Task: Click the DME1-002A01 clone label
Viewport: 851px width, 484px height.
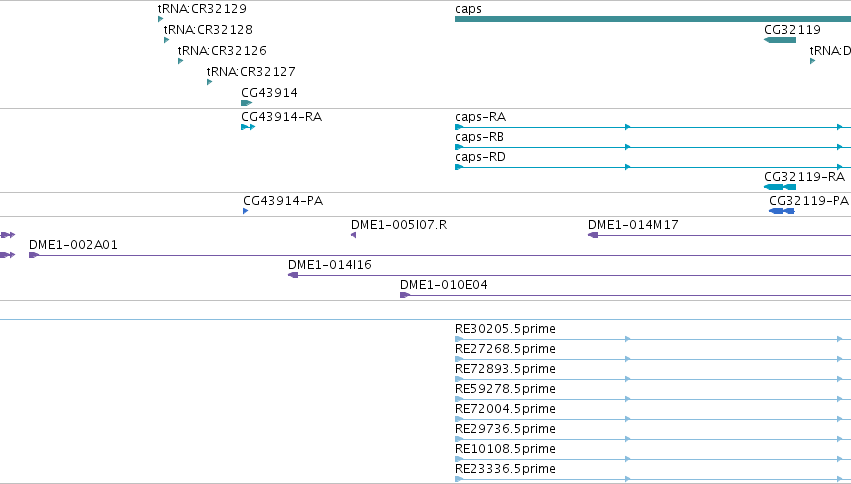Action: (x=73, y=245)
